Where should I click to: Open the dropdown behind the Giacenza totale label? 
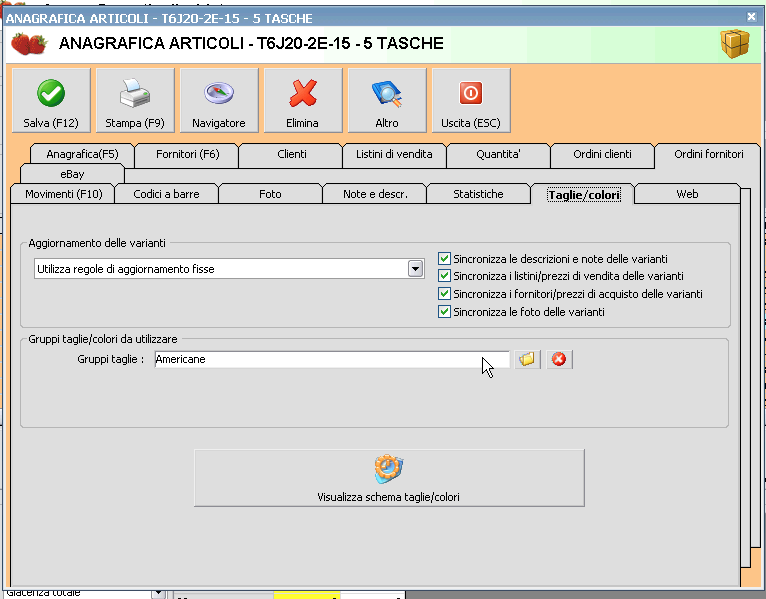158,593
